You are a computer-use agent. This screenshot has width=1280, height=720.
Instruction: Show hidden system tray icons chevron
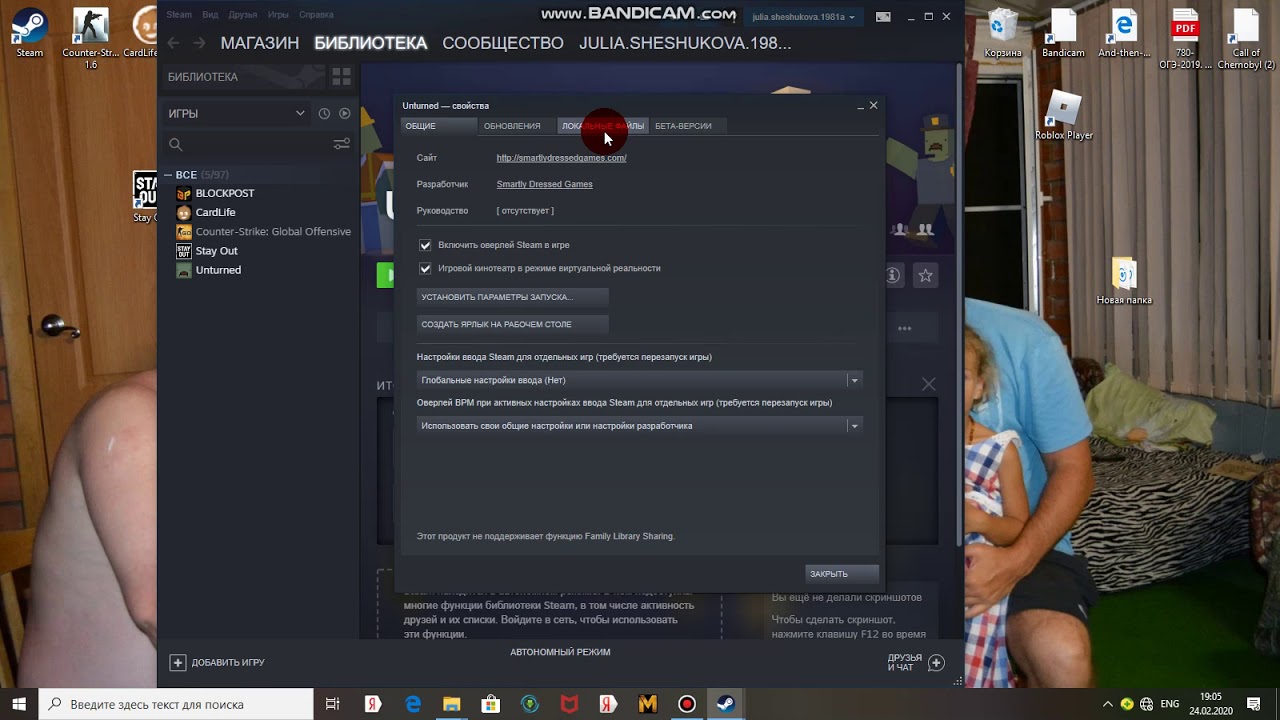(1107, 704)
